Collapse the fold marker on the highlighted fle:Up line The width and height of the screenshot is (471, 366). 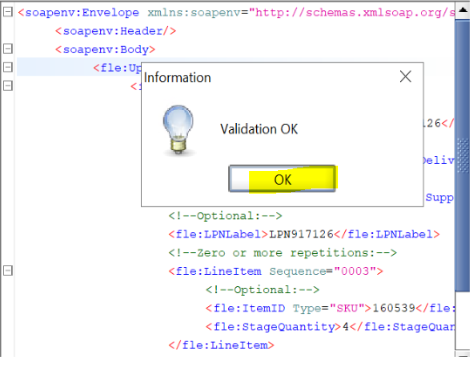8,67
